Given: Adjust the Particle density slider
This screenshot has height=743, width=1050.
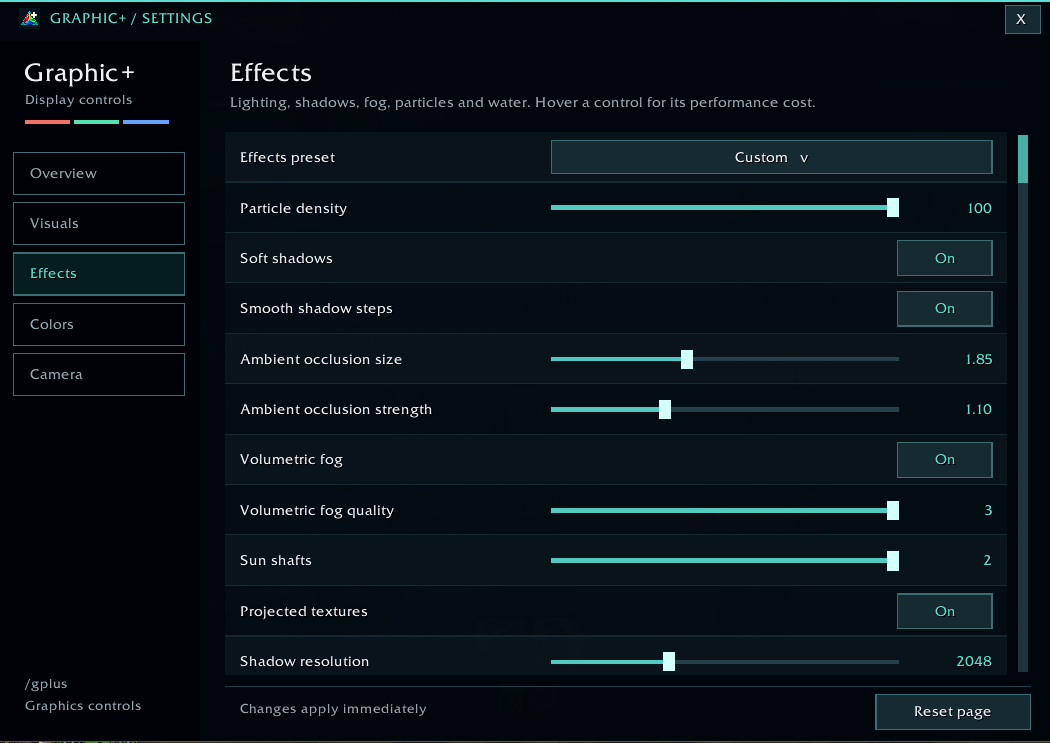Looking at the screenshot, I should (x=725, y=208).
